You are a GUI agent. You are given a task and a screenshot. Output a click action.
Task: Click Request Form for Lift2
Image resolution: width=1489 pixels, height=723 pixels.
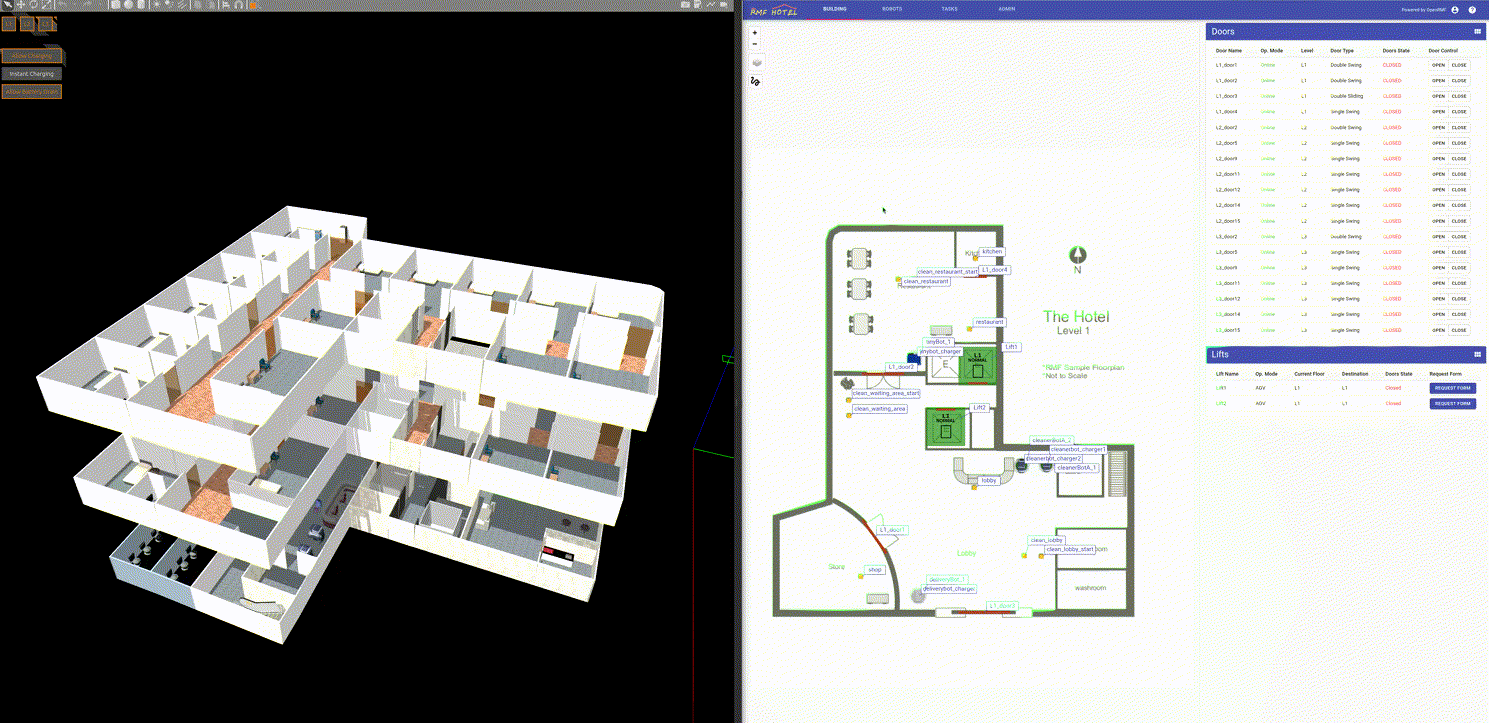click(1452, 404)
